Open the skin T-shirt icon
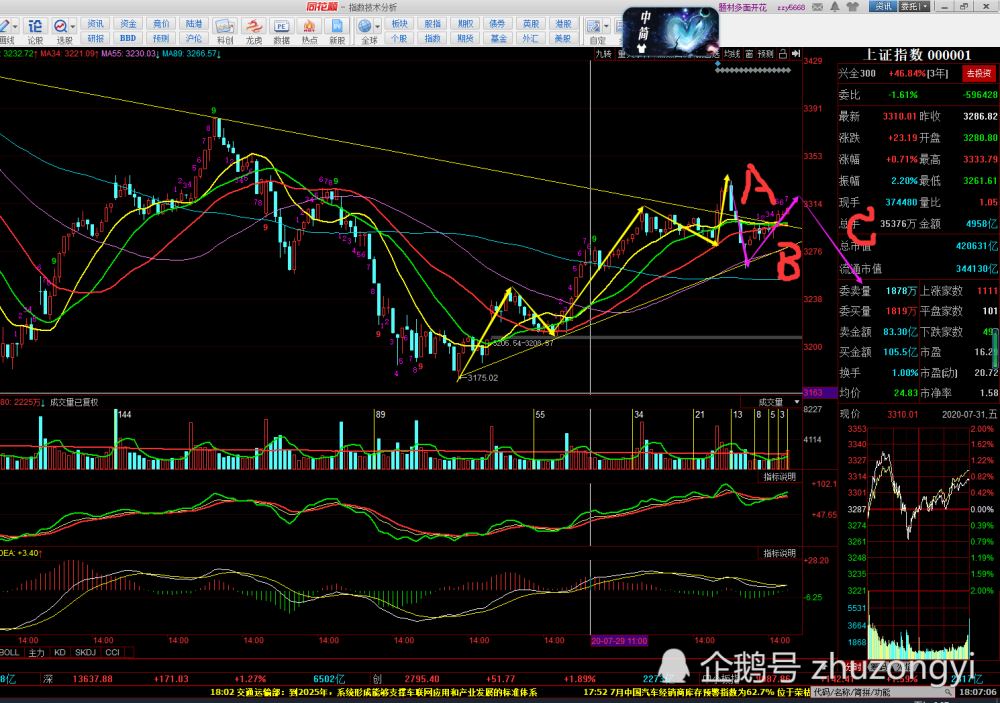Image resolution: width=1000 pixels, height=703 pixels. (x=852, y=6)
